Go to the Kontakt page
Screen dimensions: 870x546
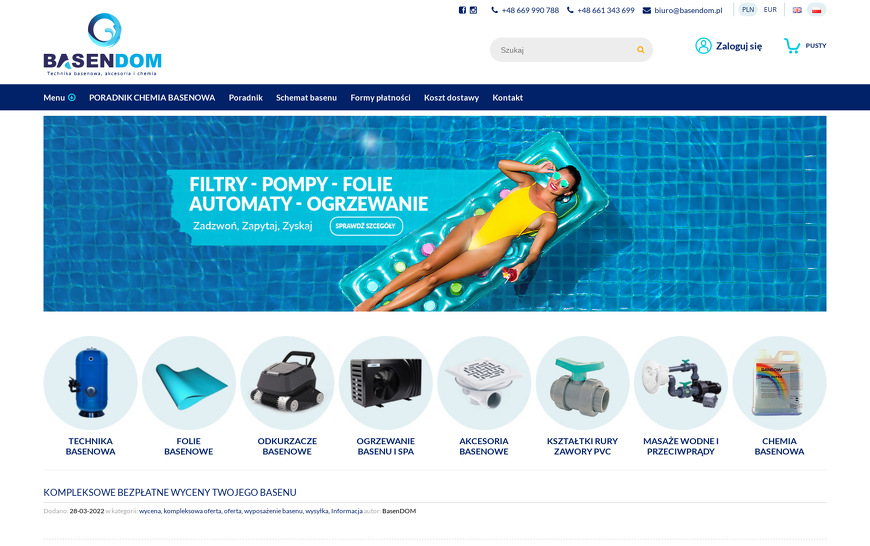(508, 98)
